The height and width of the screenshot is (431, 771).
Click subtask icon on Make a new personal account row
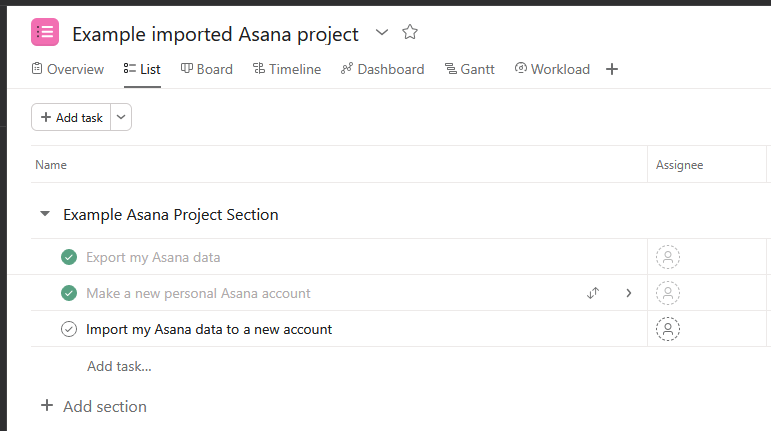pyautogui.click(x=593, y=293)
